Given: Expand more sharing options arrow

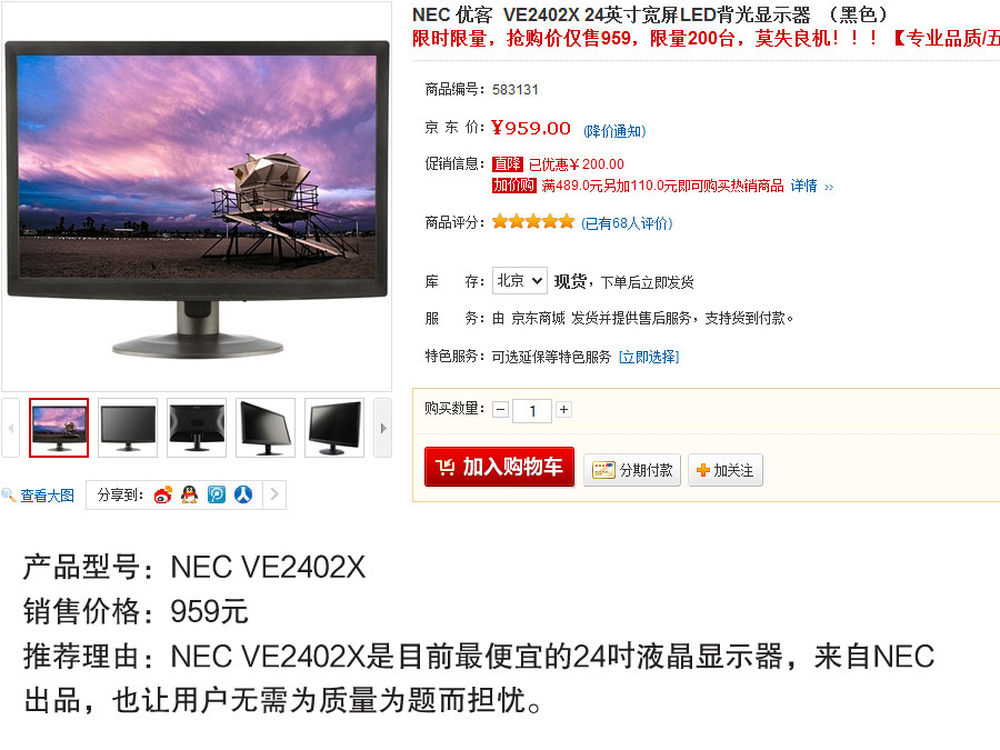Looking at the screenshot, I should pos(274,494).
